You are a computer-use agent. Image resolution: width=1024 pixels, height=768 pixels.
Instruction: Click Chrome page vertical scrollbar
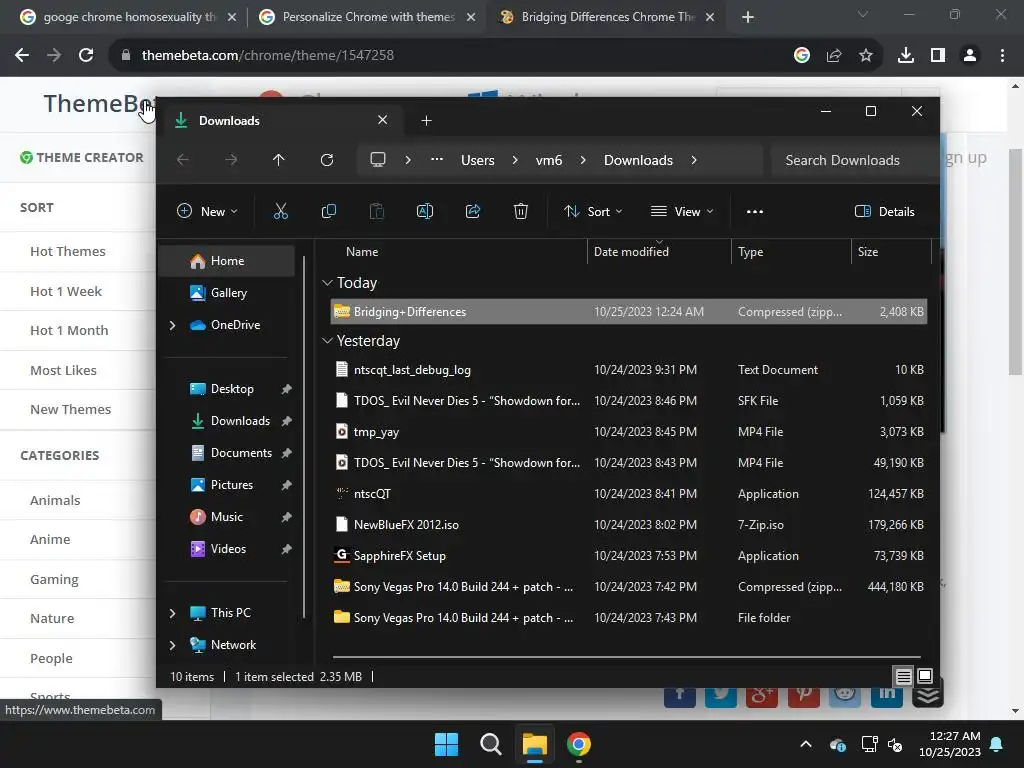click(x=1015, y=261)
